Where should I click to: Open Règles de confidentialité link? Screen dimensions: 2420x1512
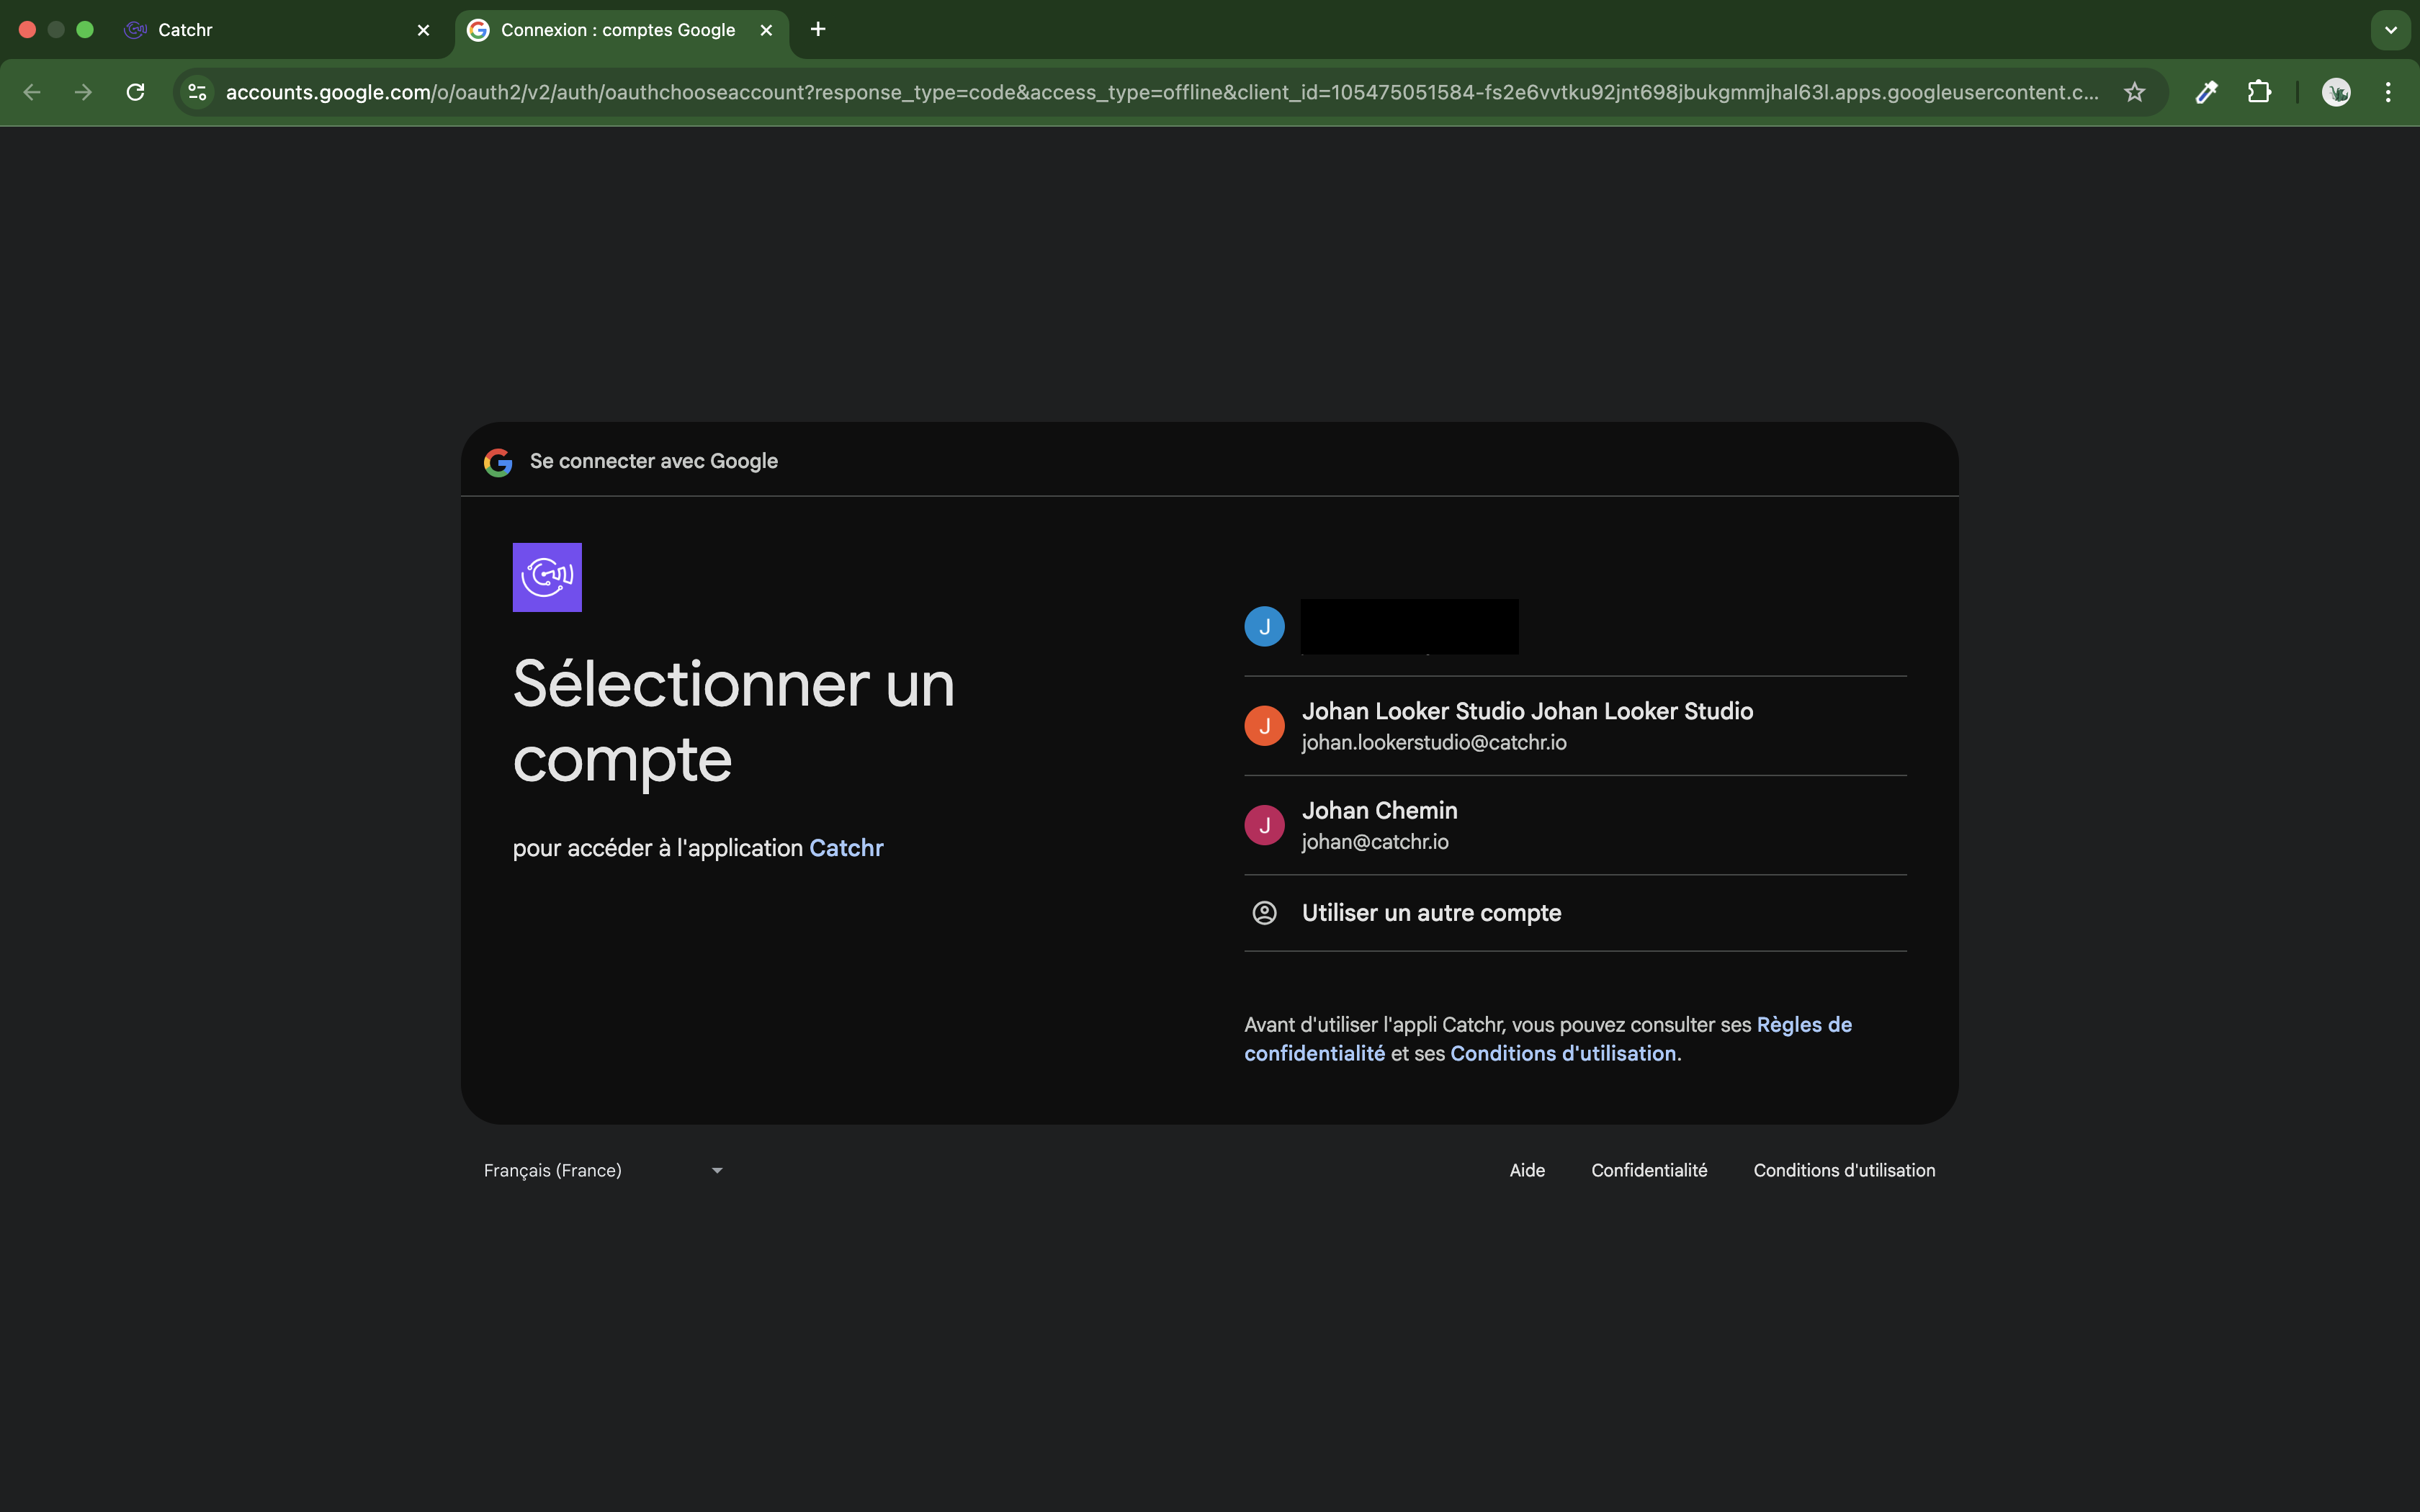click(1548, 1039)
